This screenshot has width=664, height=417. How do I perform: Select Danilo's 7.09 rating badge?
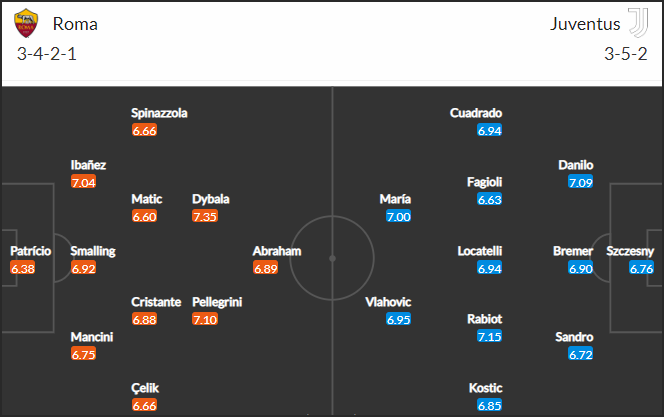[x=581, y=182]
